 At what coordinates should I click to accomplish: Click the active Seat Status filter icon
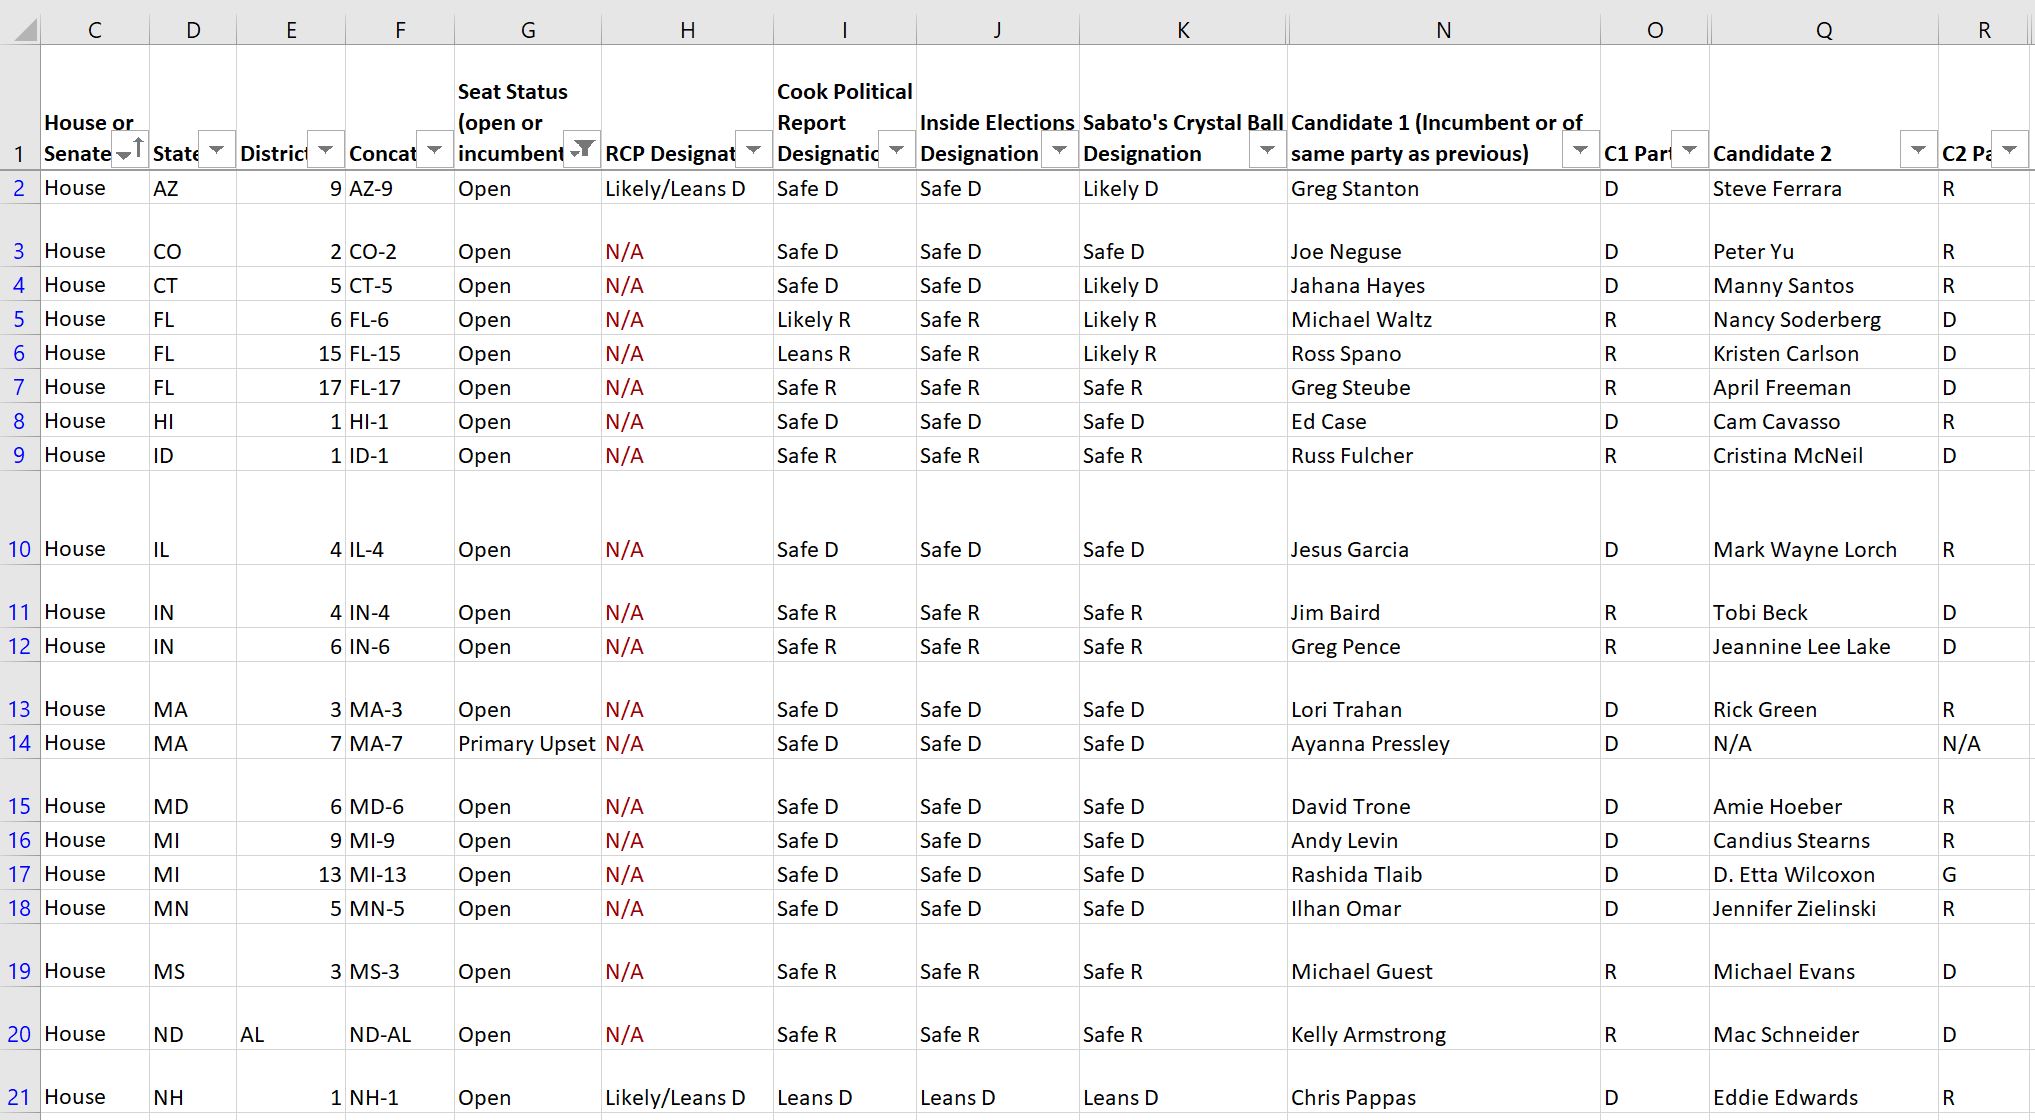click(x=582, y=151)
